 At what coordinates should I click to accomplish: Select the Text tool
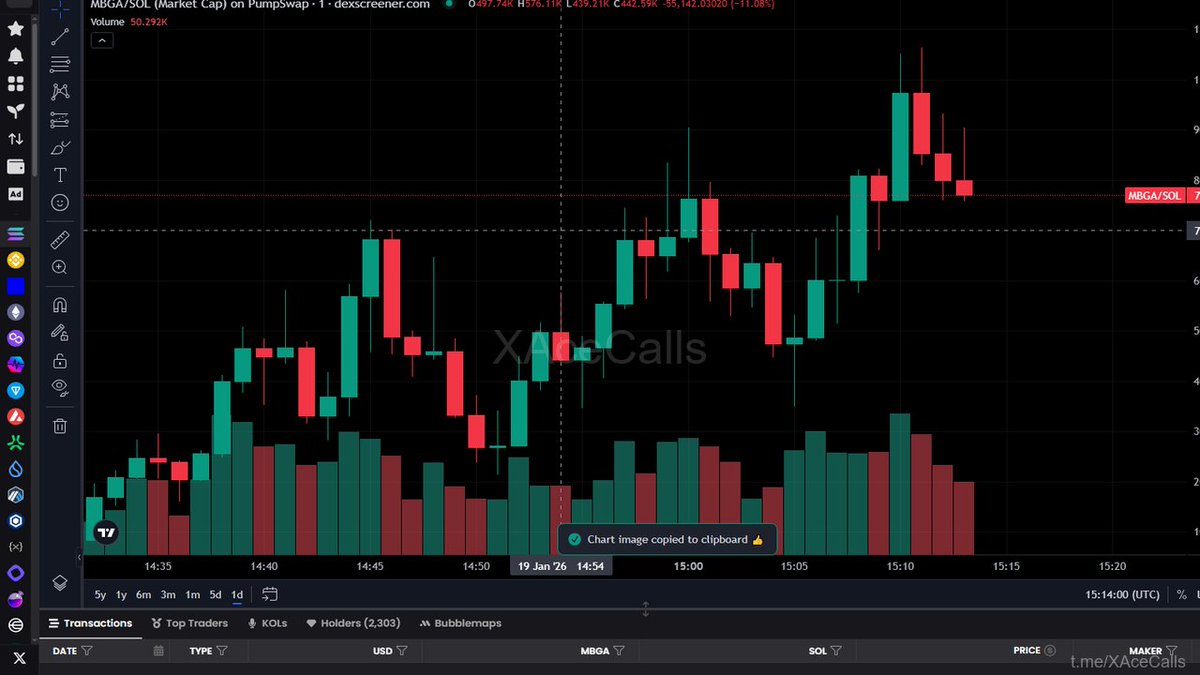pos(60,175)
